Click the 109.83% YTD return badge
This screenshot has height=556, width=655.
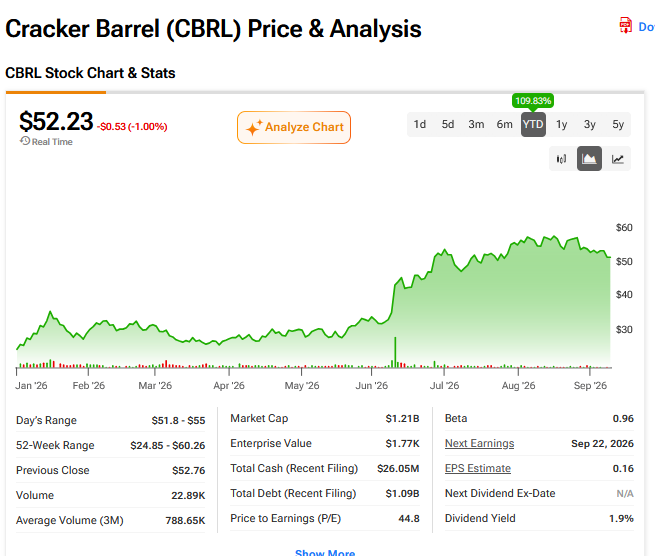pos(533,101)
